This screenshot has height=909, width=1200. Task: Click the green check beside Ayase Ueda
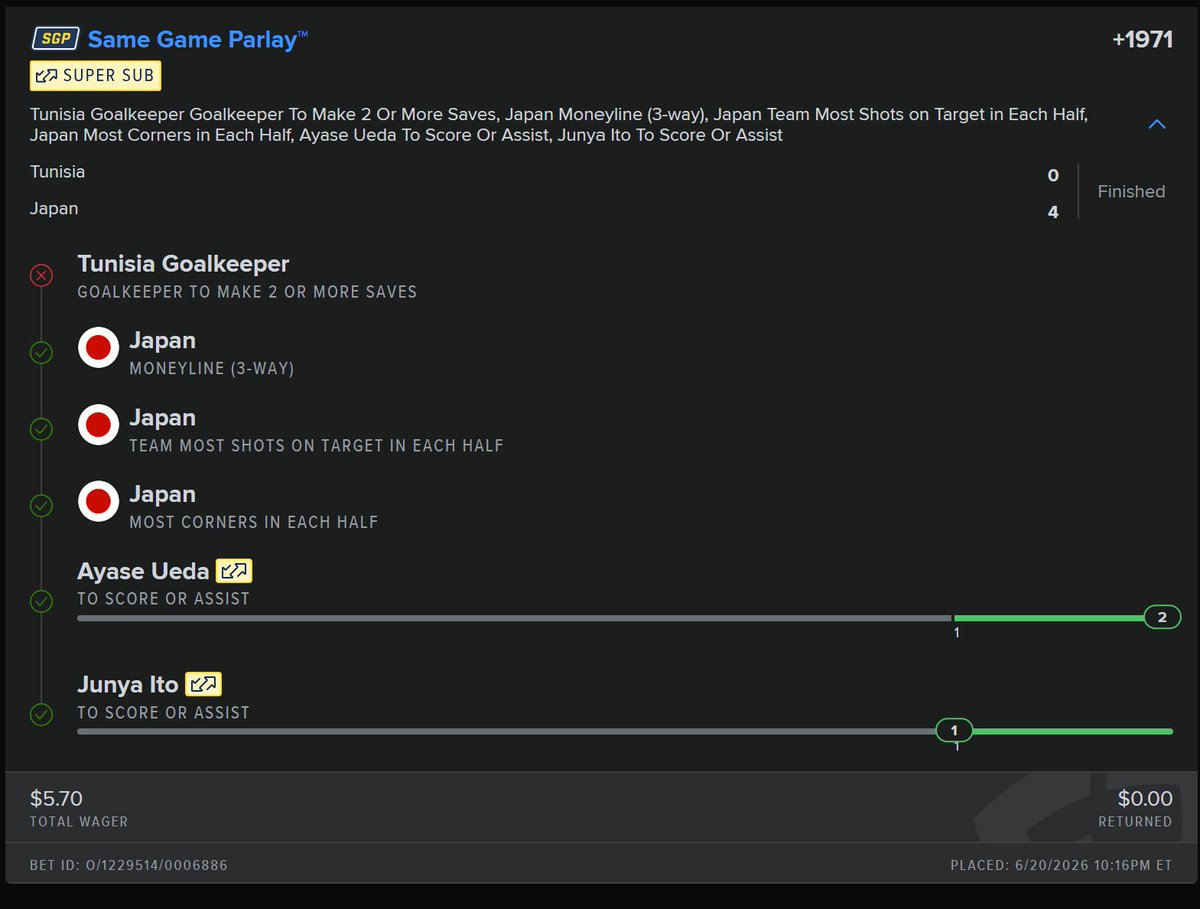tap(41, 601)
